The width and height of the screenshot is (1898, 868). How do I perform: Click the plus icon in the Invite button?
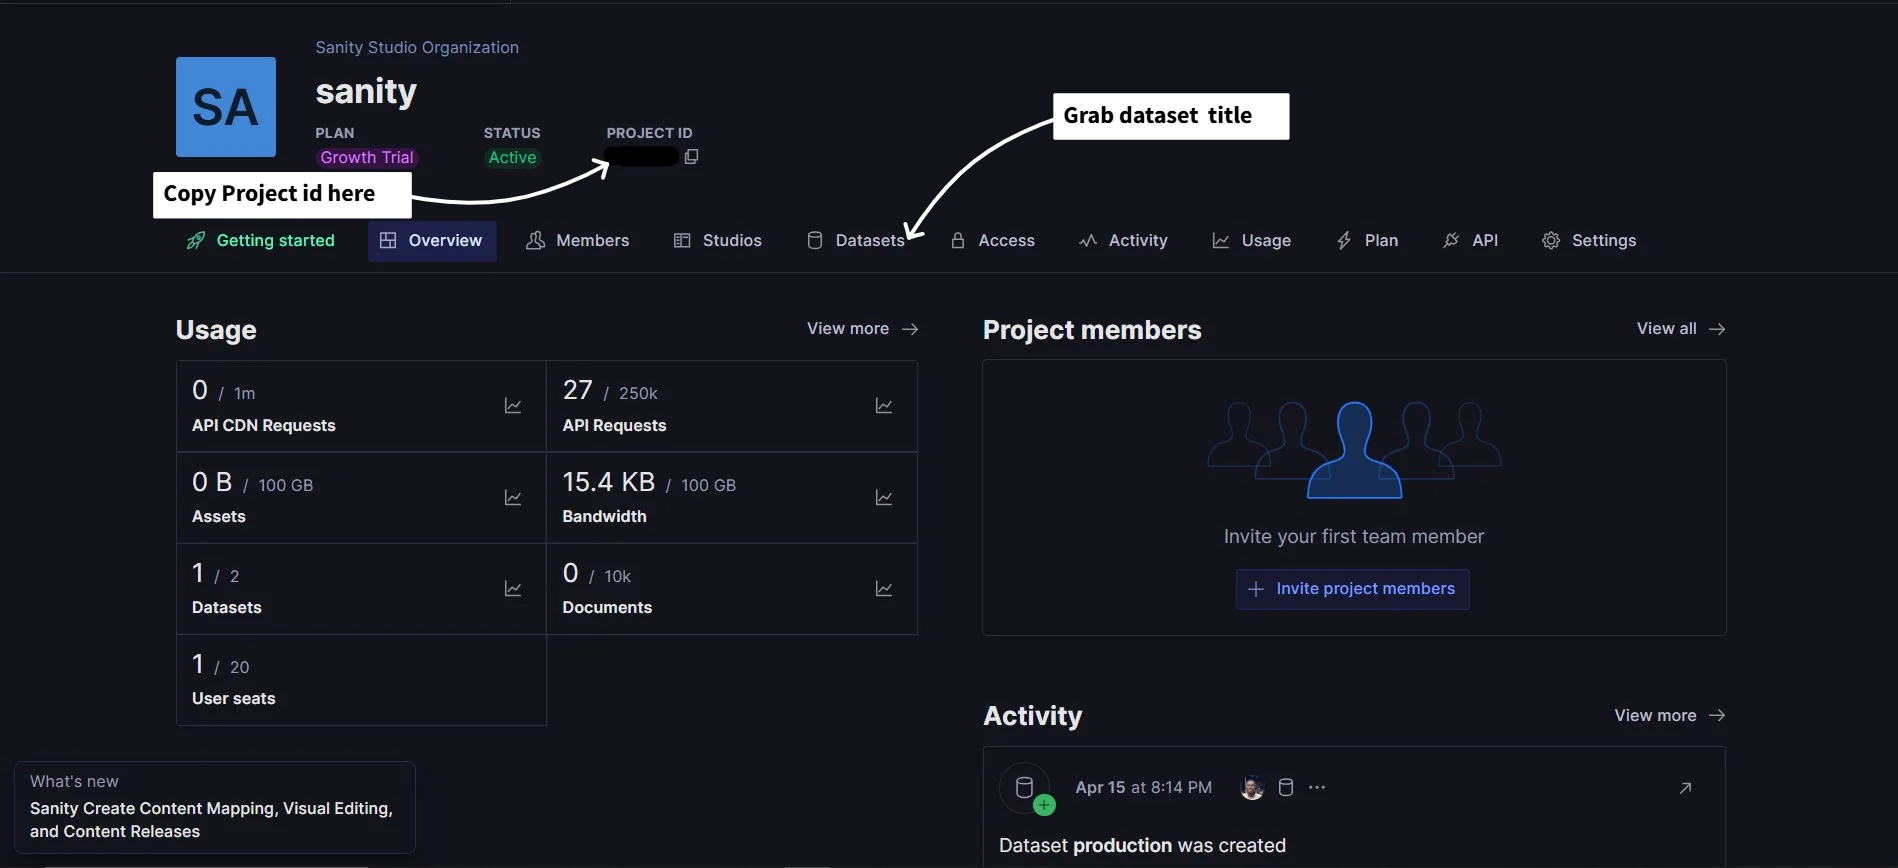tap(1256, 589)
